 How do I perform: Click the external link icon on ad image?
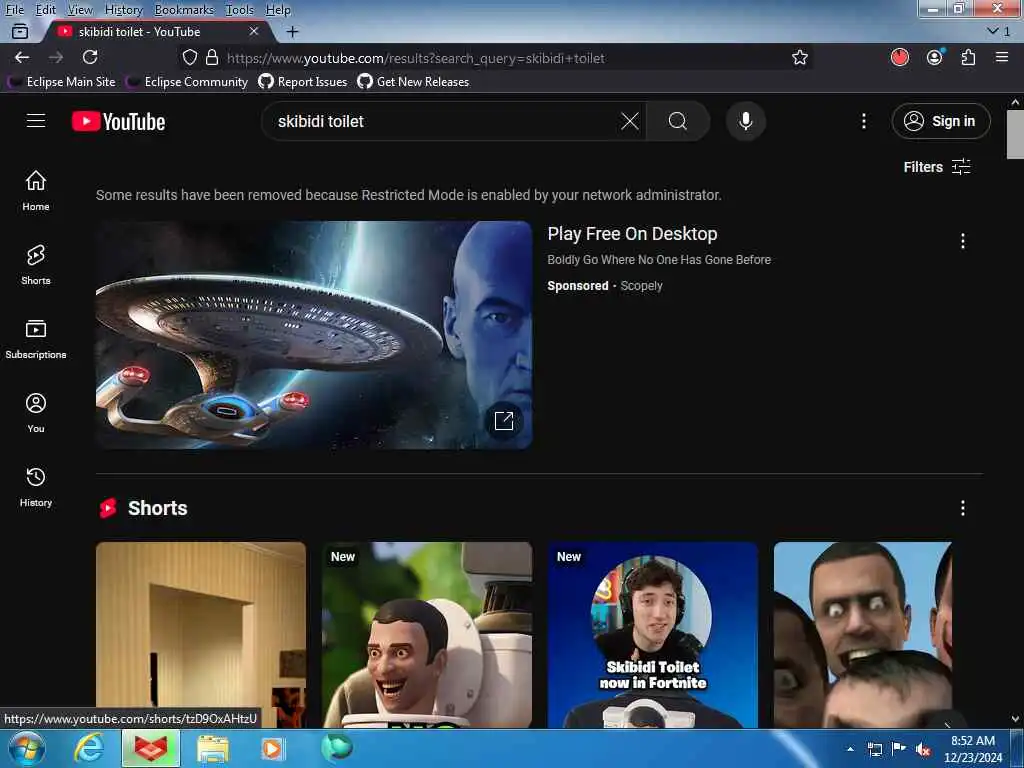click(x=504, y=421)
